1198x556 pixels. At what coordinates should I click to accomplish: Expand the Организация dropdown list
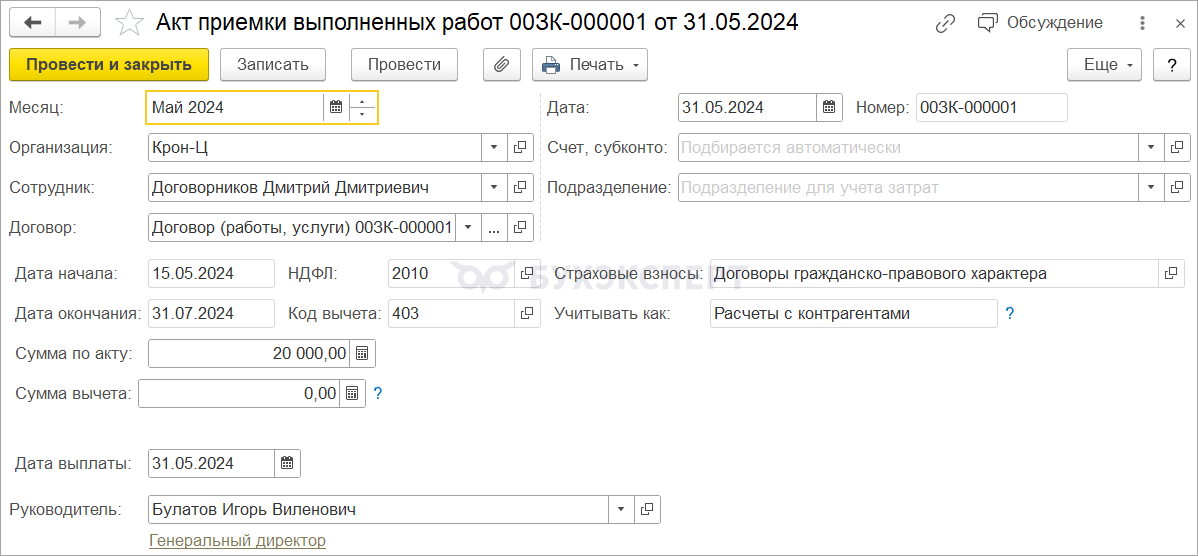(494, 147)
